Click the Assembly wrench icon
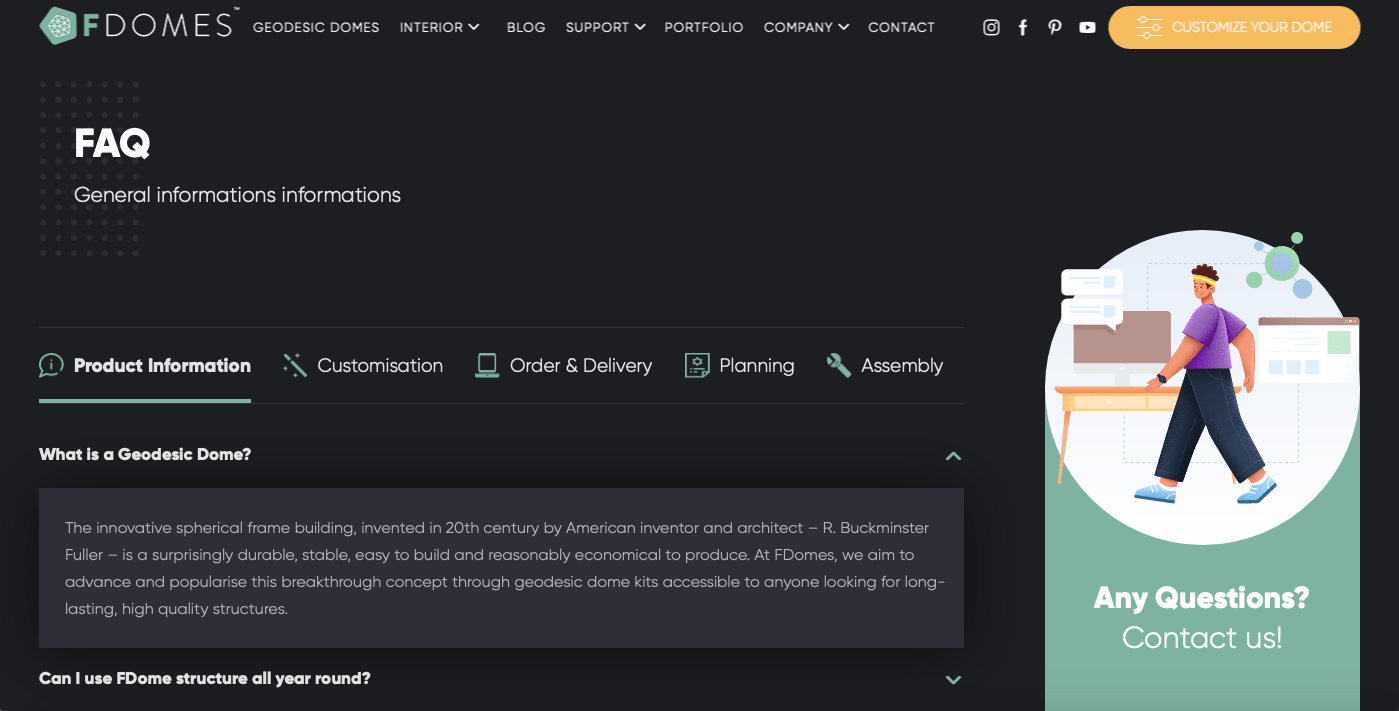Screen dimensions: 1399x711 click(838, 366)
